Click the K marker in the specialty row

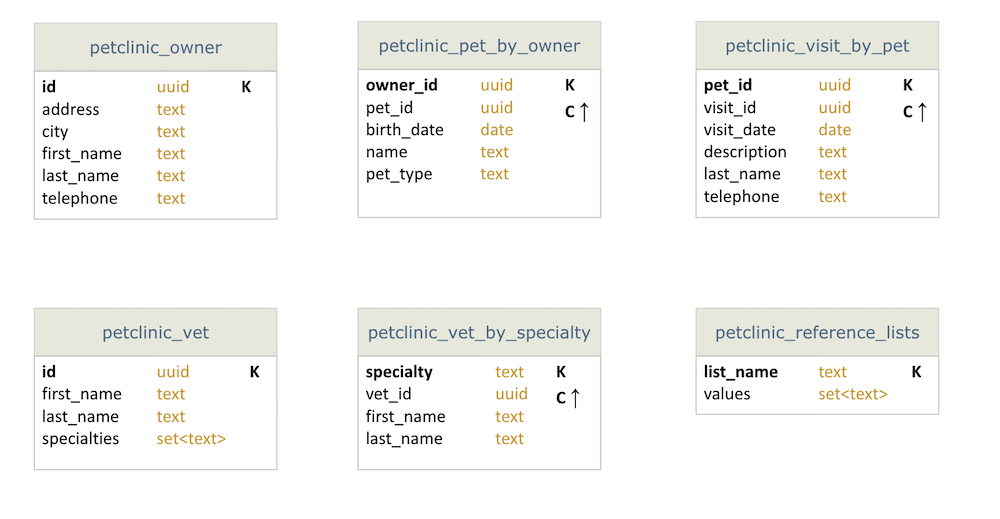click(561, 372)
